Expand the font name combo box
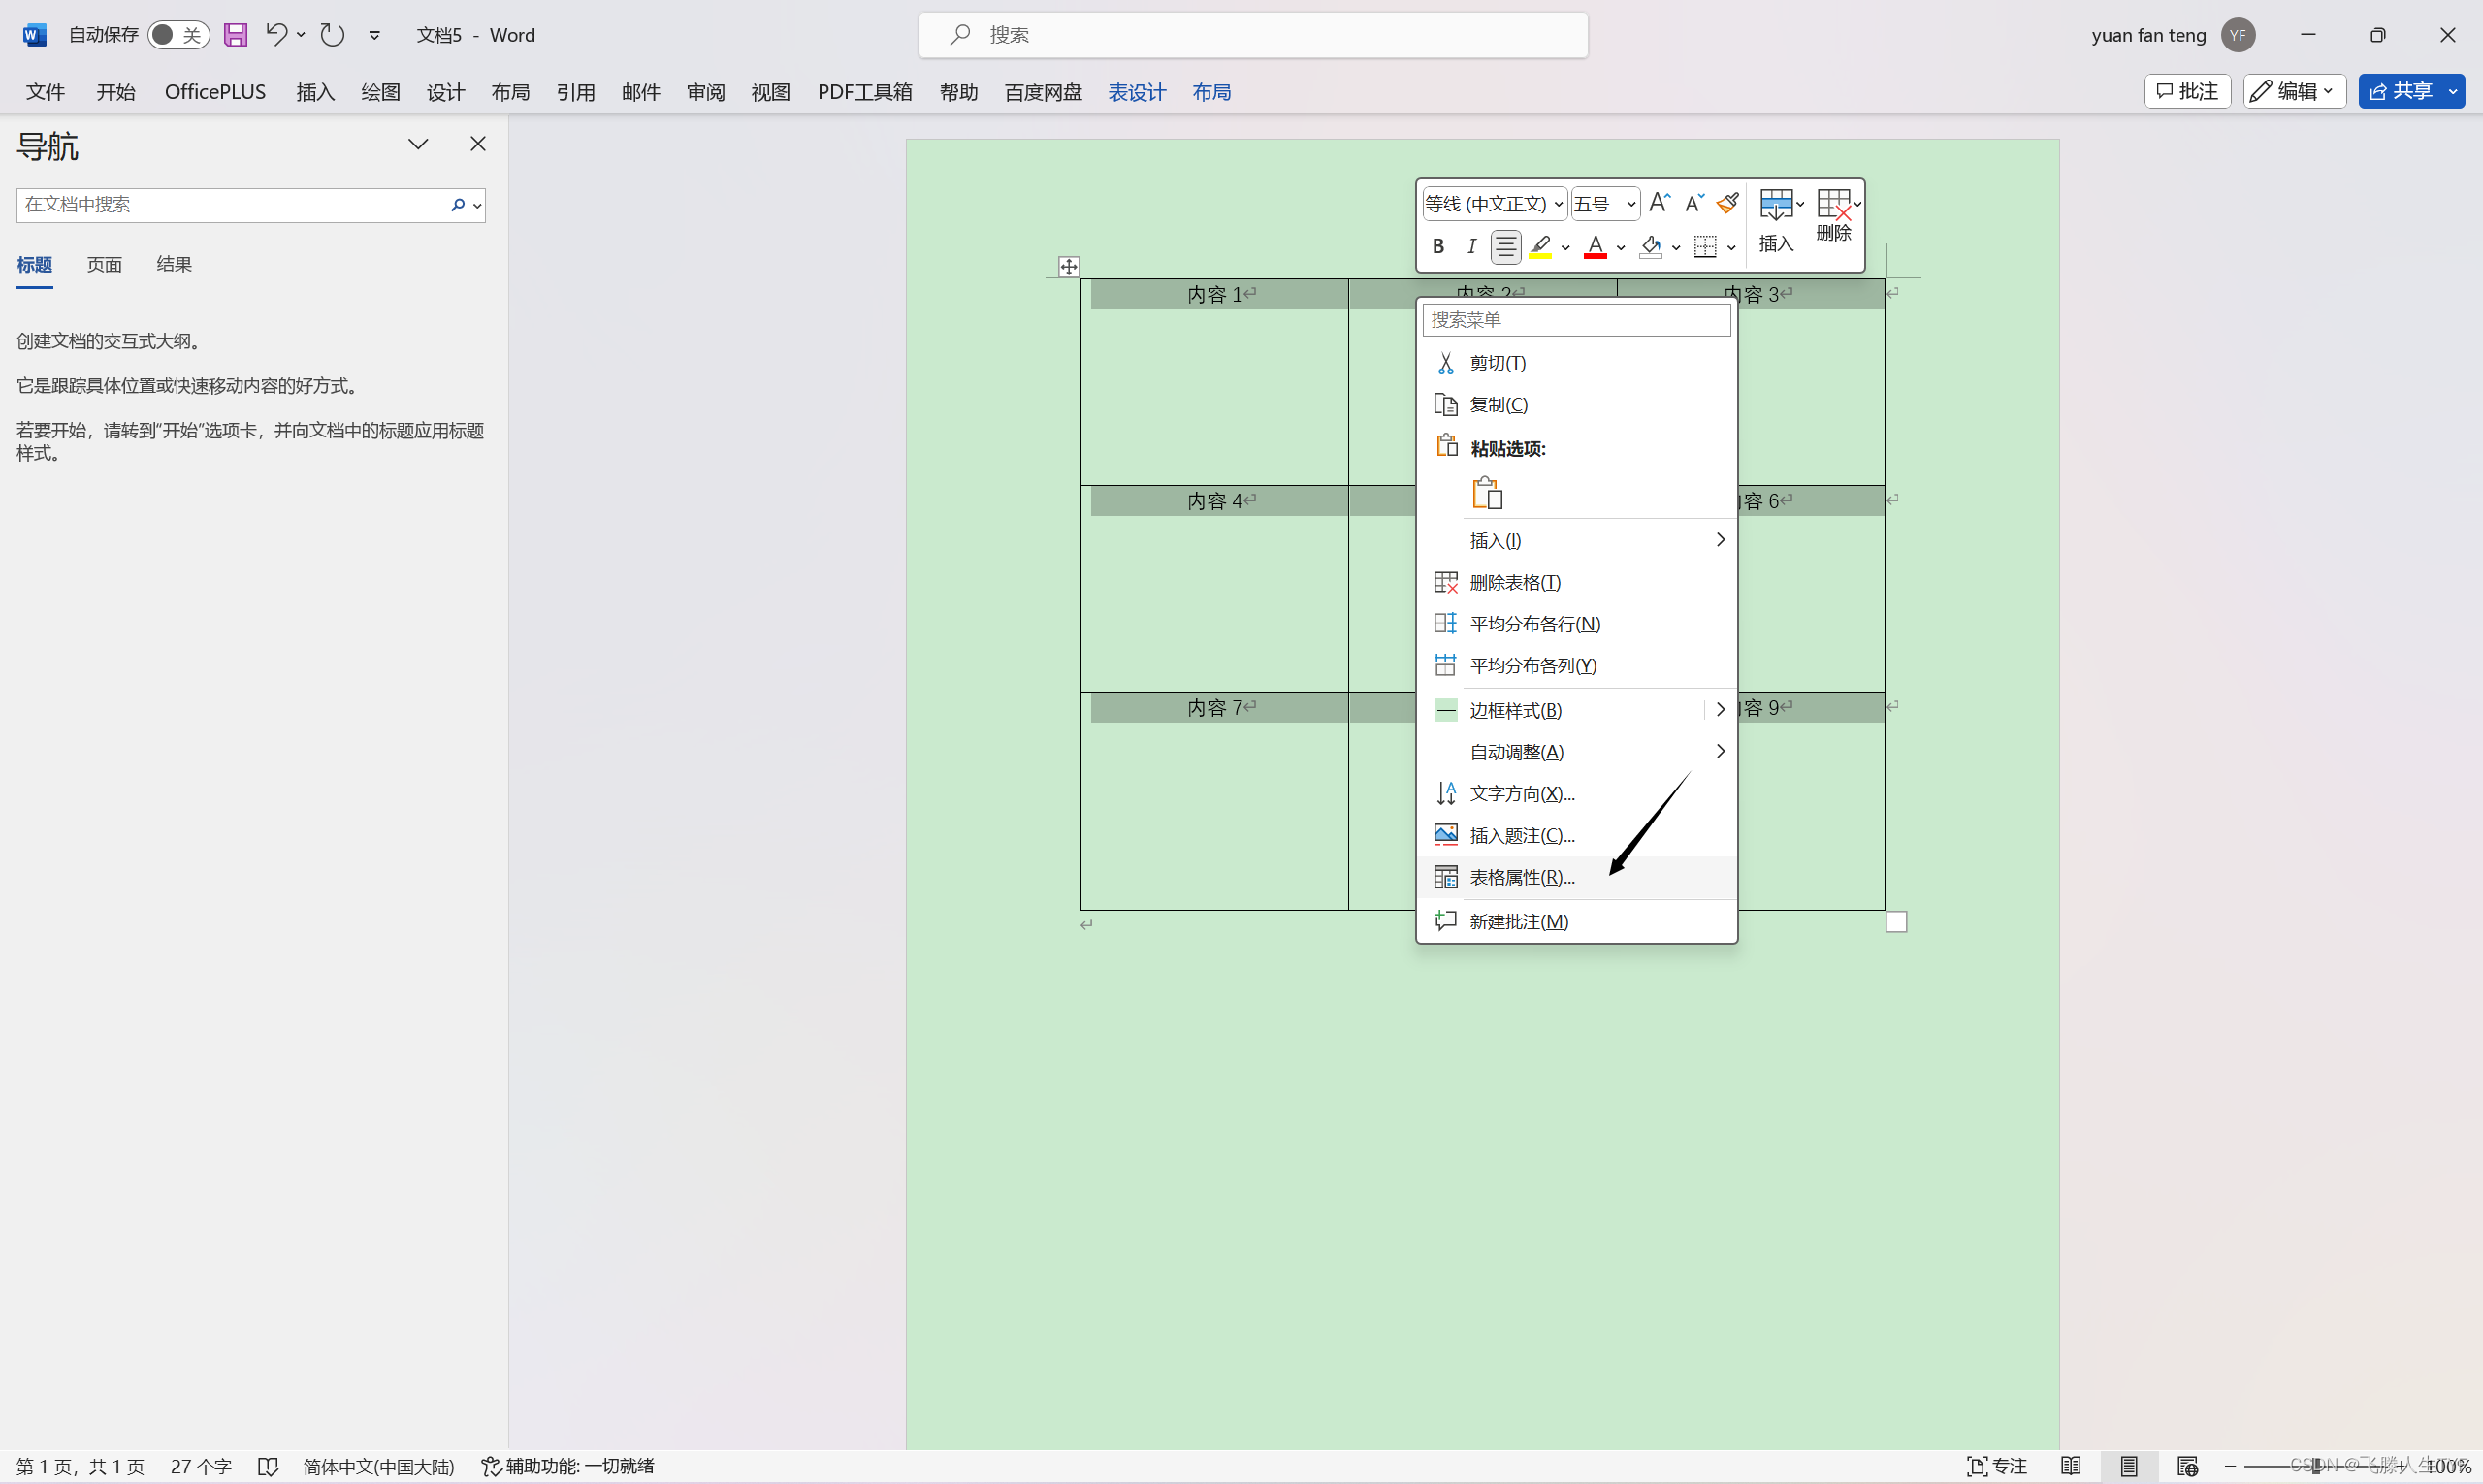This screenshot has height=1484, width=2483. point(1558,204)
